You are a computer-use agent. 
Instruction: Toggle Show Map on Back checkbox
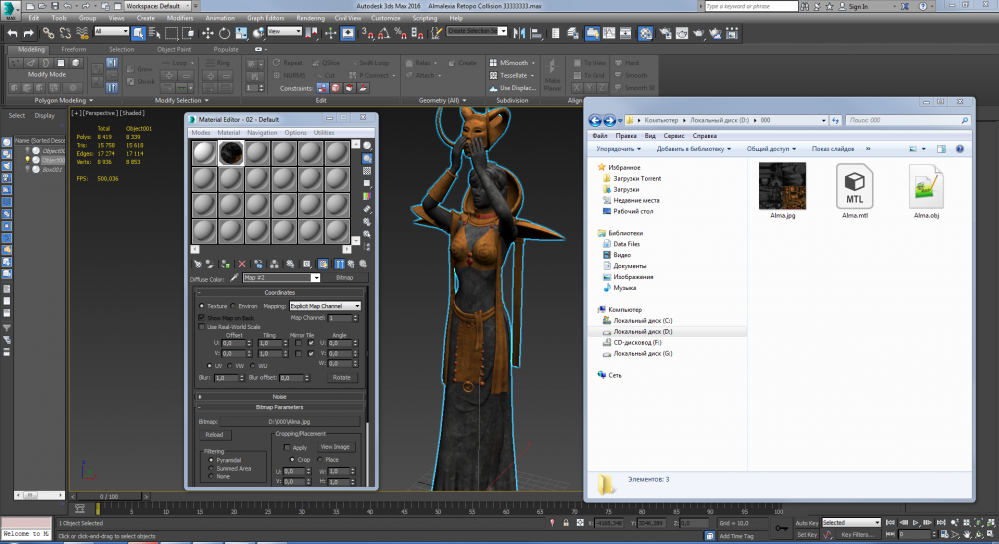point(202,317)
